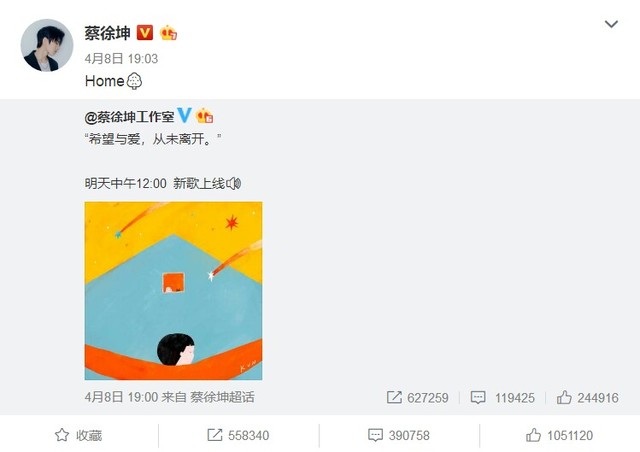
Task: Click the blue V badge of 蔡徐坤工作室
Action: tap(184, 116)
